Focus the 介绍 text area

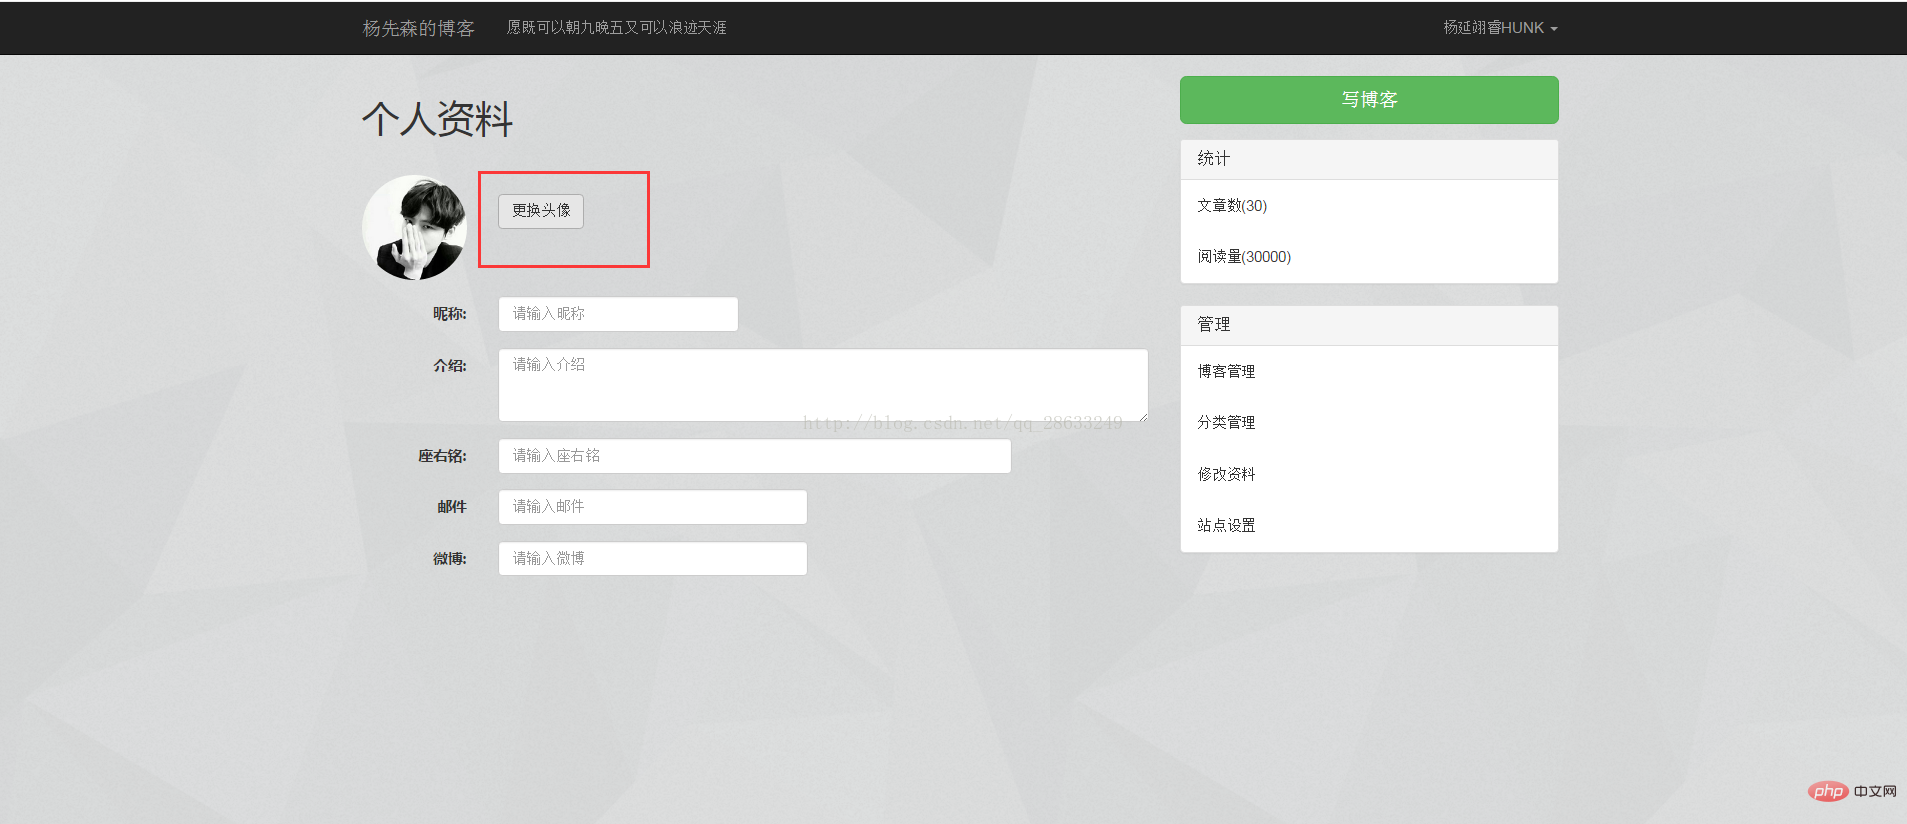click(x=823, y=385)
